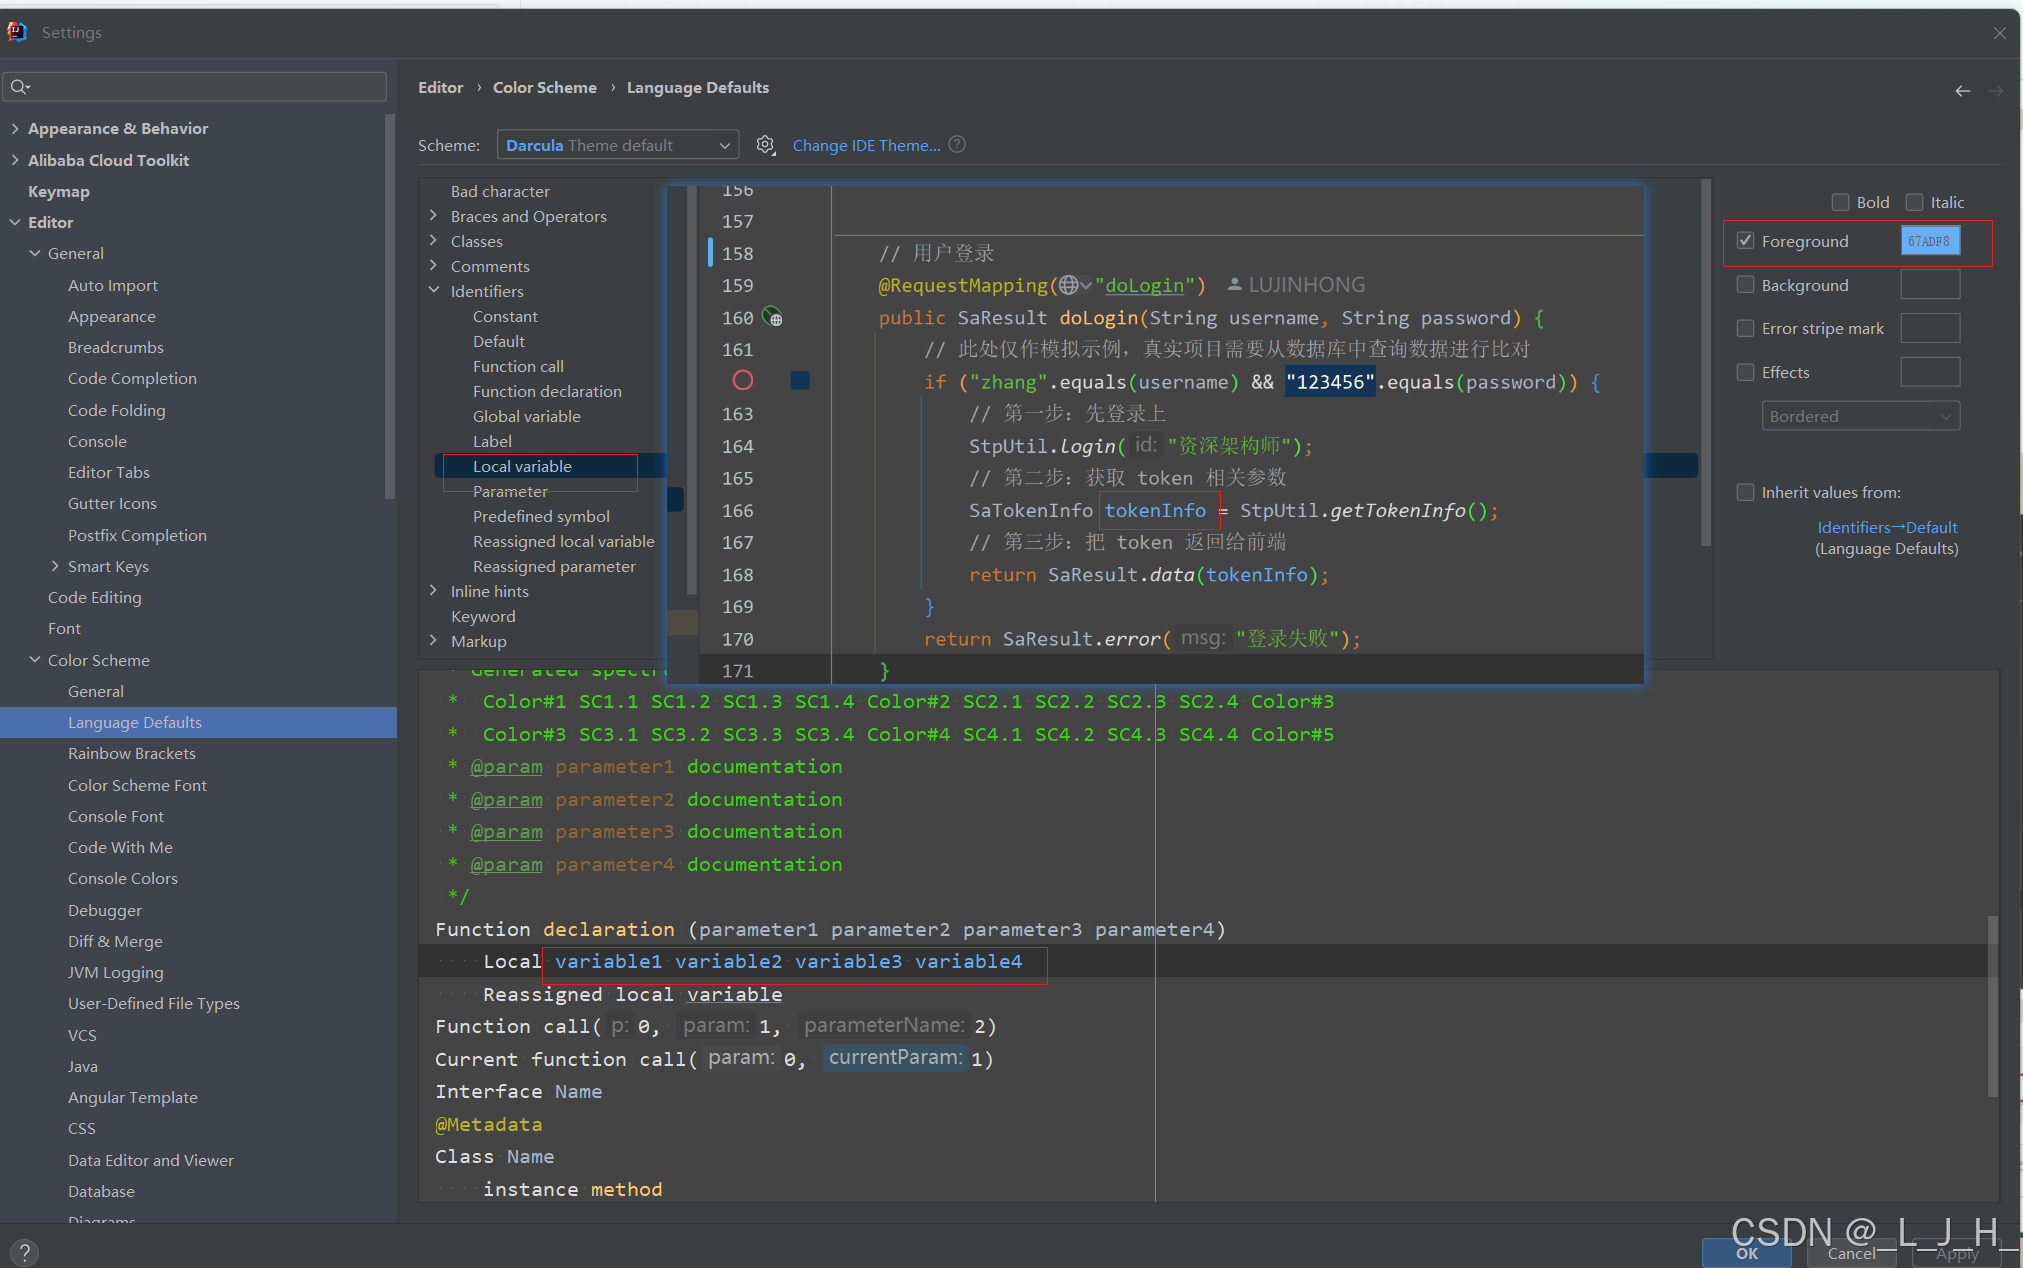Open the Scheme dropdown Darcula
Screen dimensions: 2023x1268
point(617,145)
